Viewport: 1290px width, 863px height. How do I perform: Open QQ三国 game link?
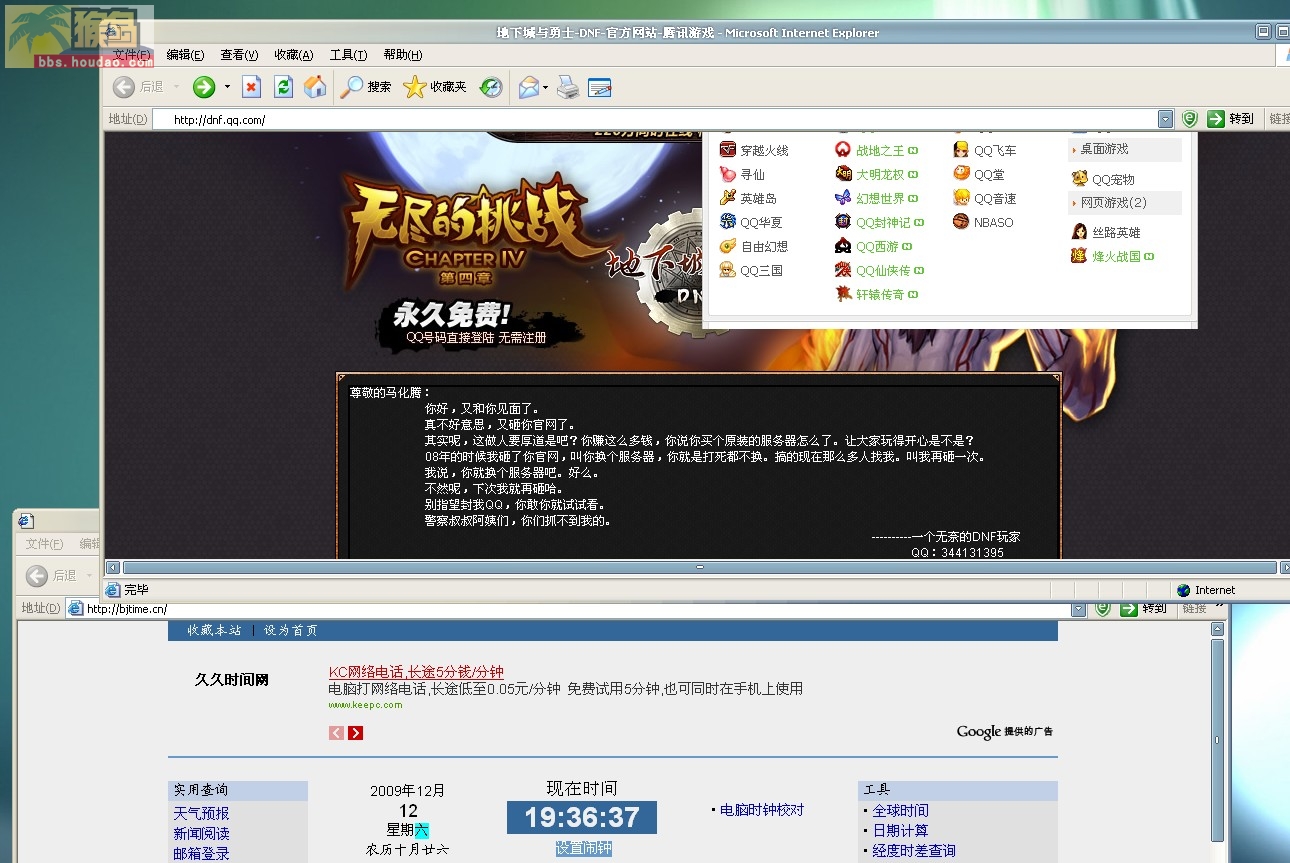(761, 270)
